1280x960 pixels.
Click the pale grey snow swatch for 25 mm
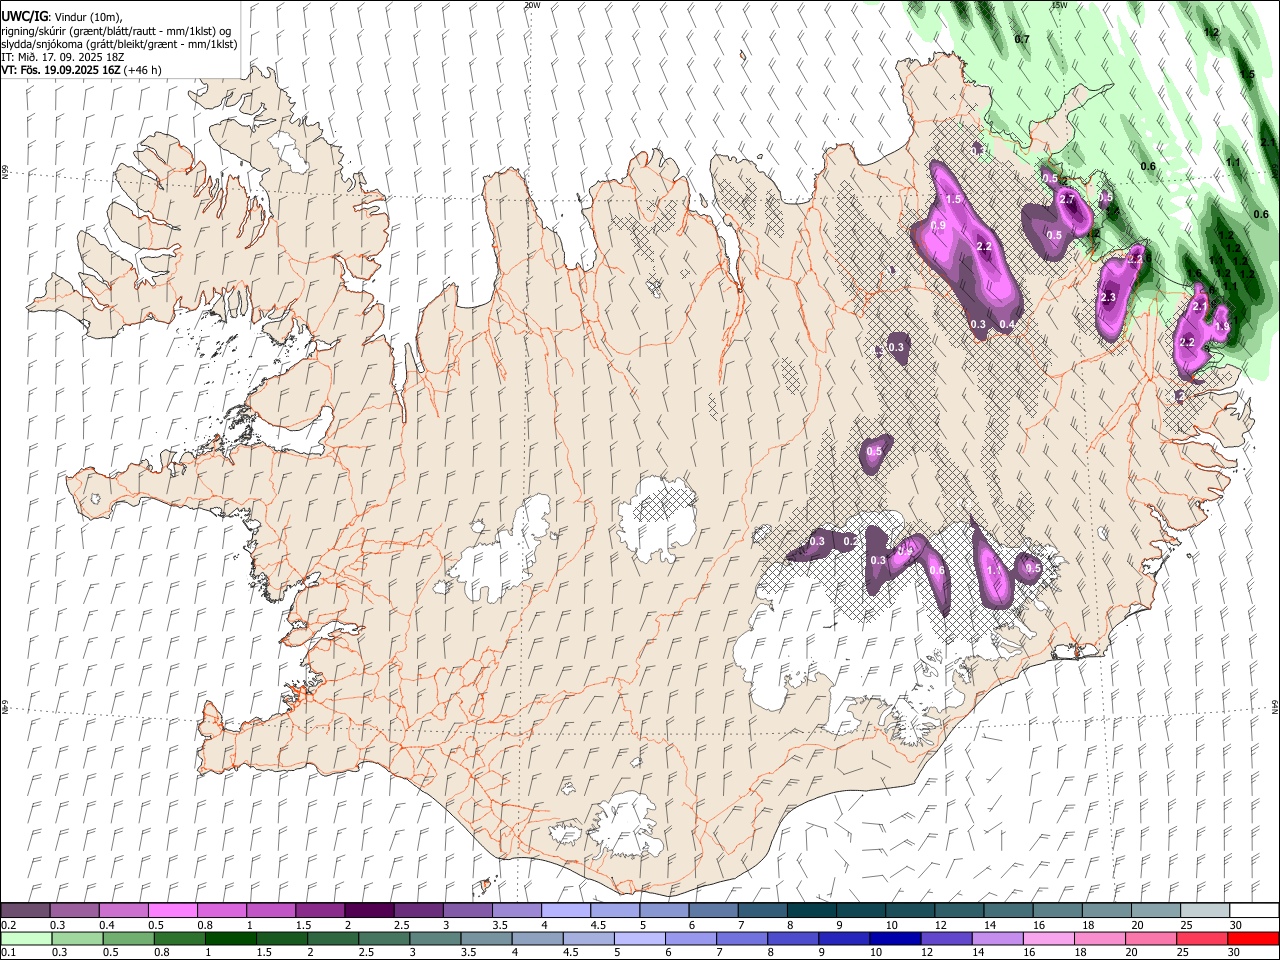click(1205, 911)
